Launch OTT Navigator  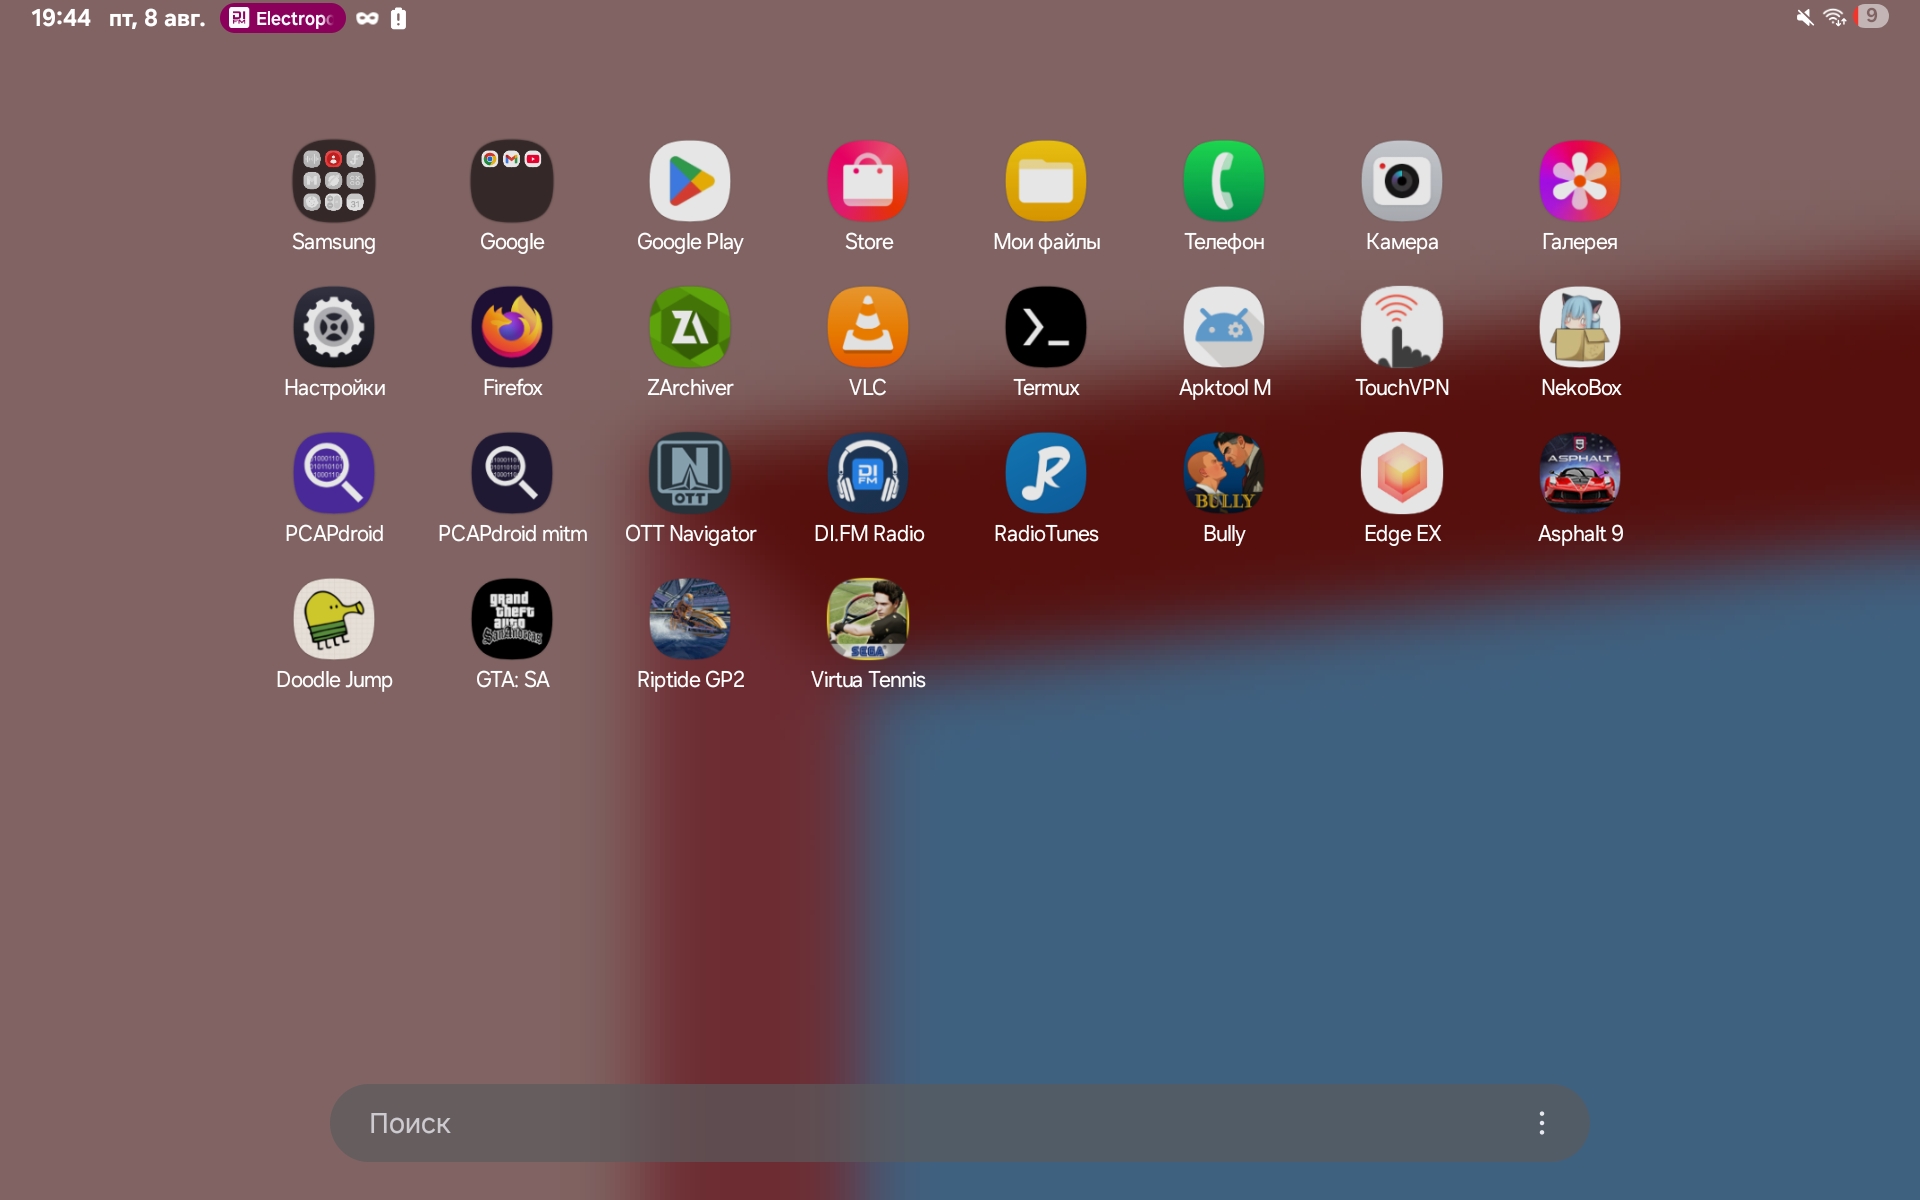690,473
